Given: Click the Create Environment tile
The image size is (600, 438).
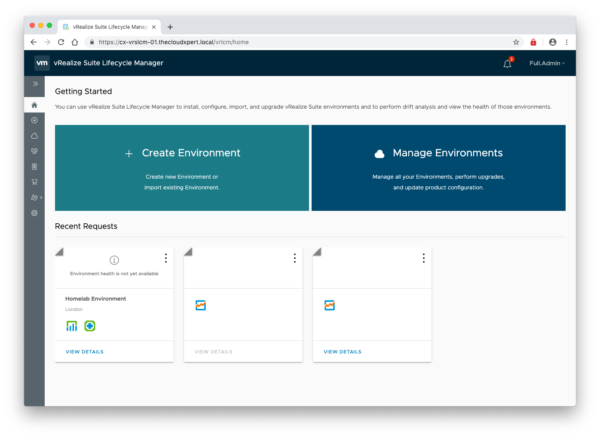Looking at the screenshot, I should pyautogui.click(x=182, y=167).
